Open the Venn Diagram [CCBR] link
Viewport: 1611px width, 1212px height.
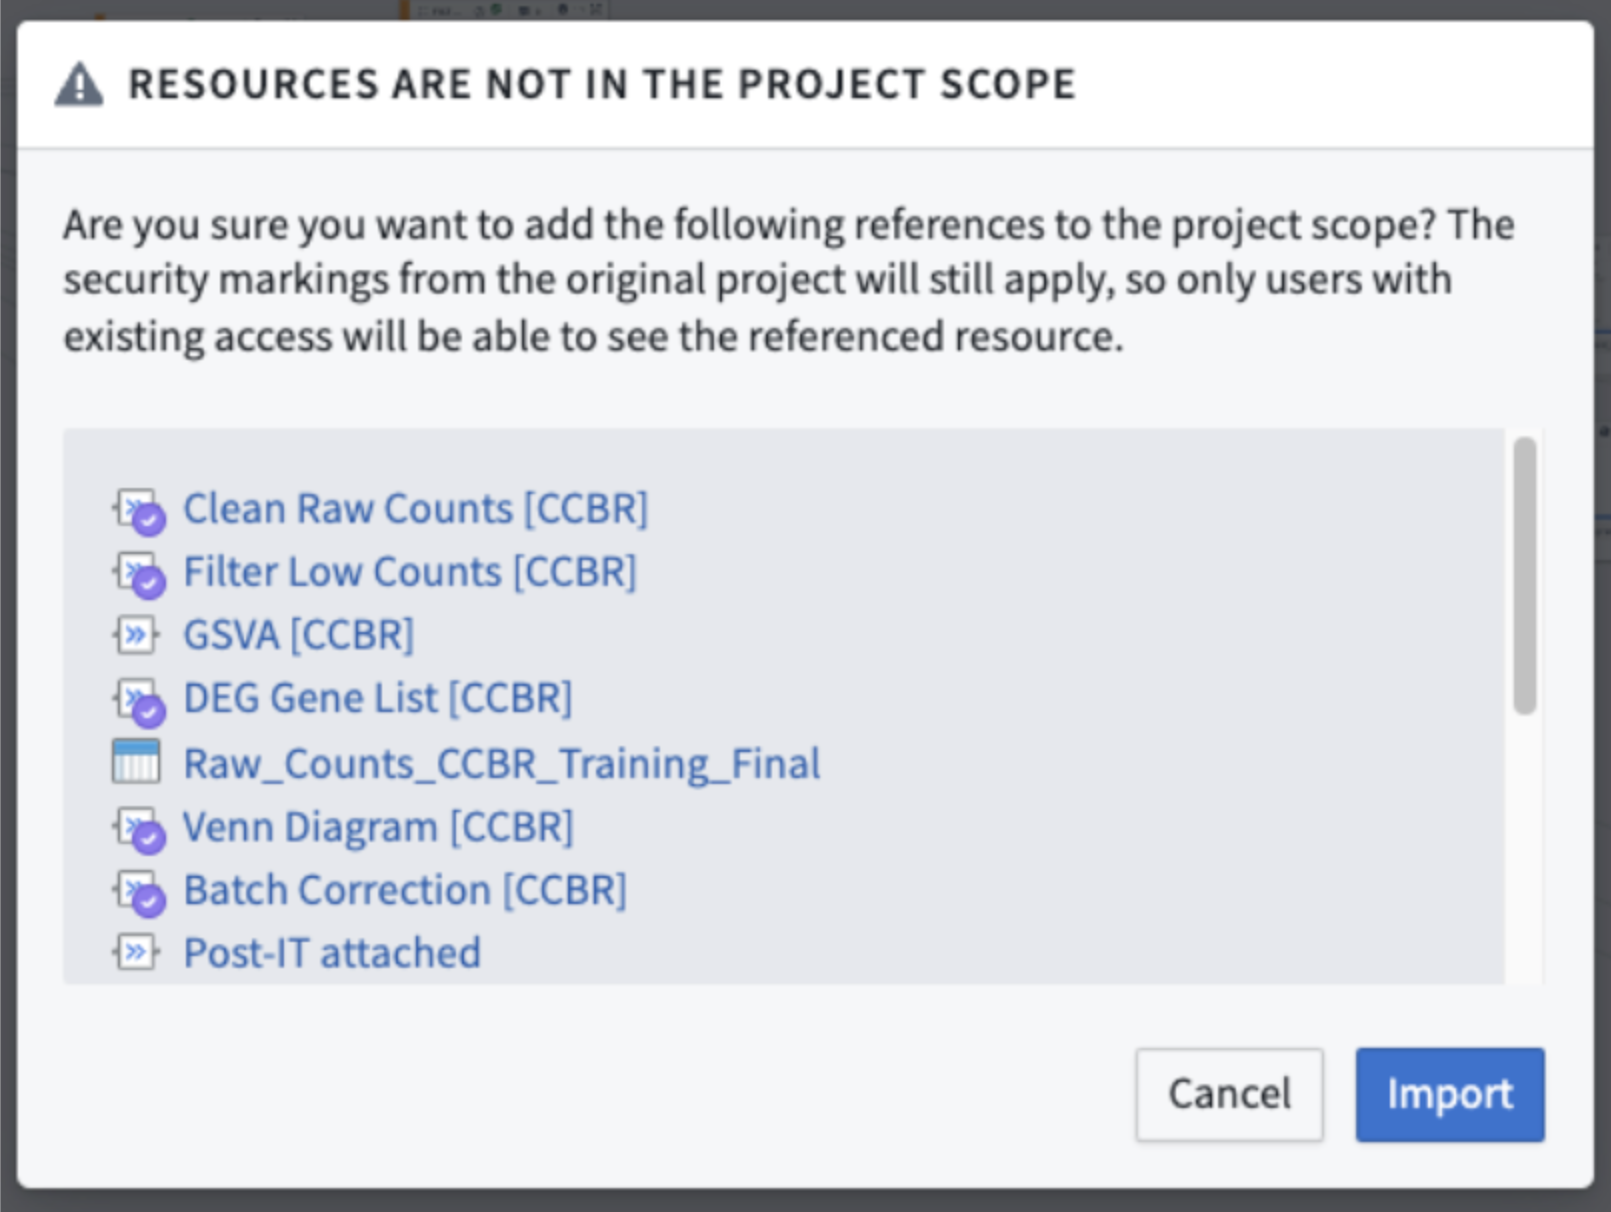point(377,828)
